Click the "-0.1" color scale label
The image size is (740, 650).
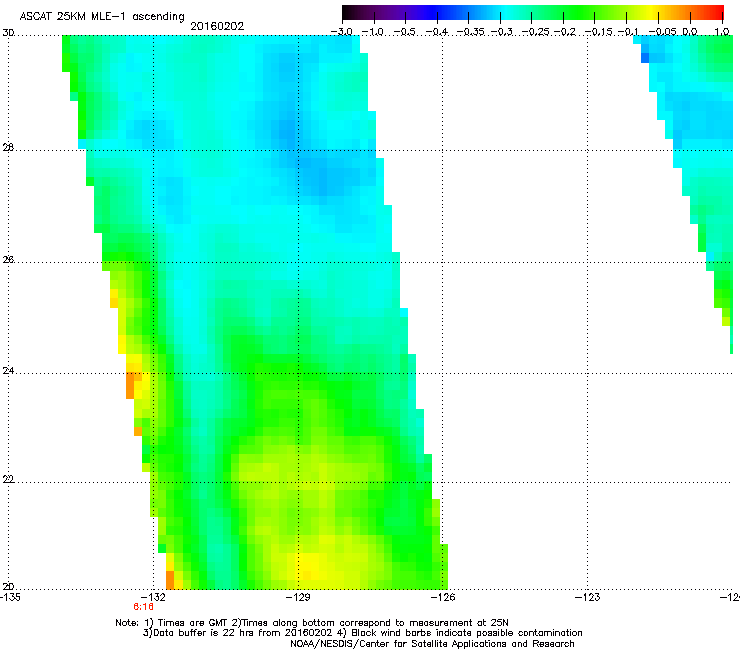628,32
